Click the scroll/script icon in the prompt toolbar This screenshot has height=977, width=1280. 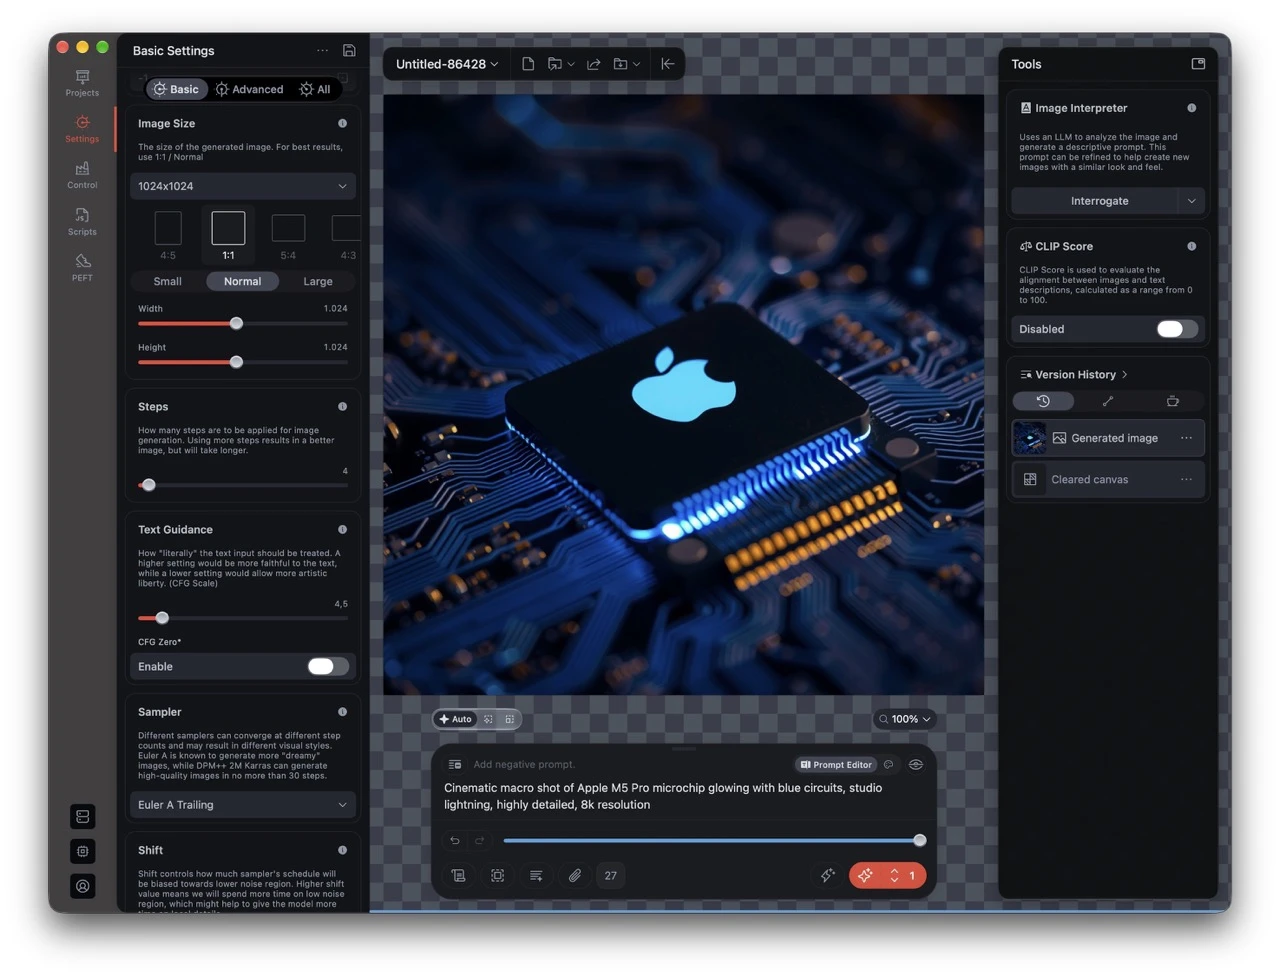coord(458,876)
